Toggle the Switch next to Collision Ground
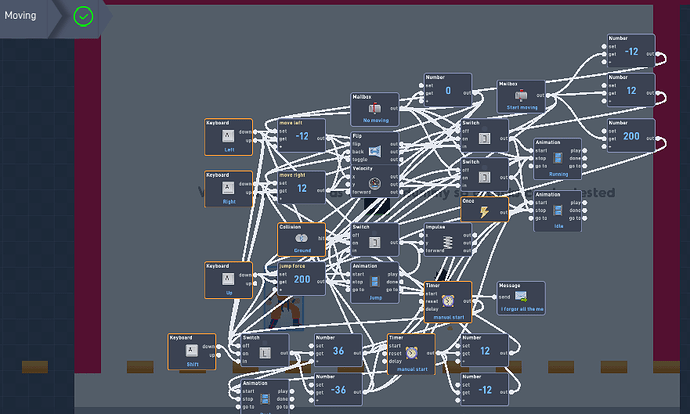This screenshot has width=690, height=414. tap(374, 242)
